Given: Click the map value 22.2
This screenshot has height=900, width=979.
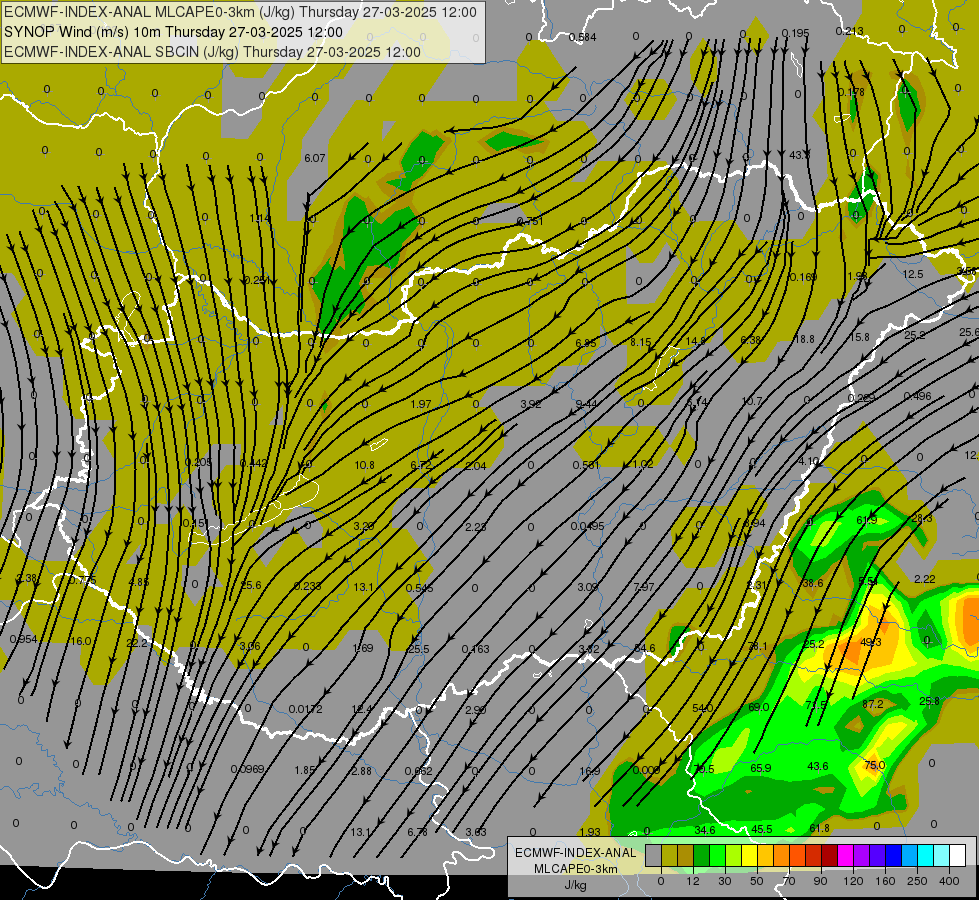Looking at the screenshot, I should [x=137, y=643].
